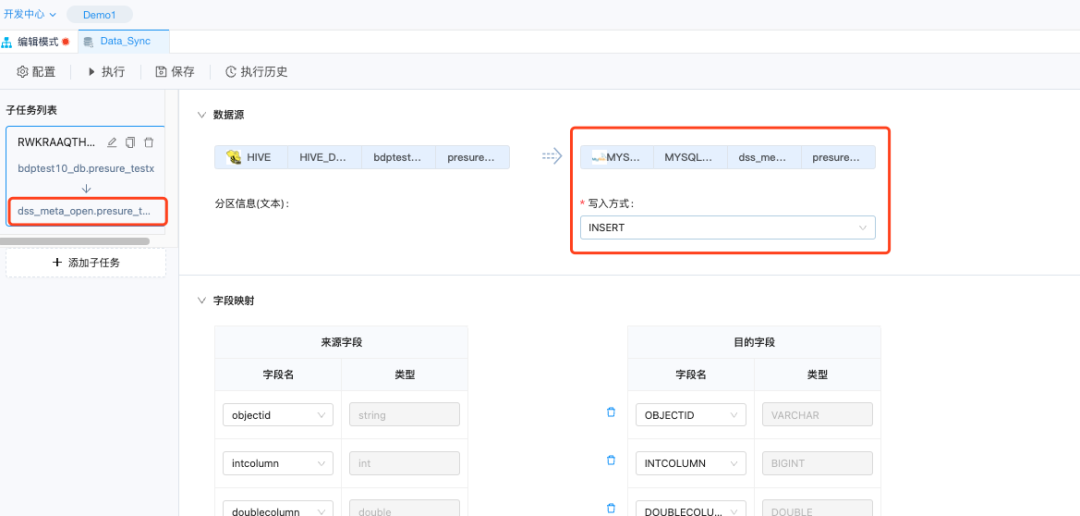Viewport: 1080px width, 516px height.
Task: Click the HIVE source type icon
Action: pyautogui.click(x=234, y=157)
